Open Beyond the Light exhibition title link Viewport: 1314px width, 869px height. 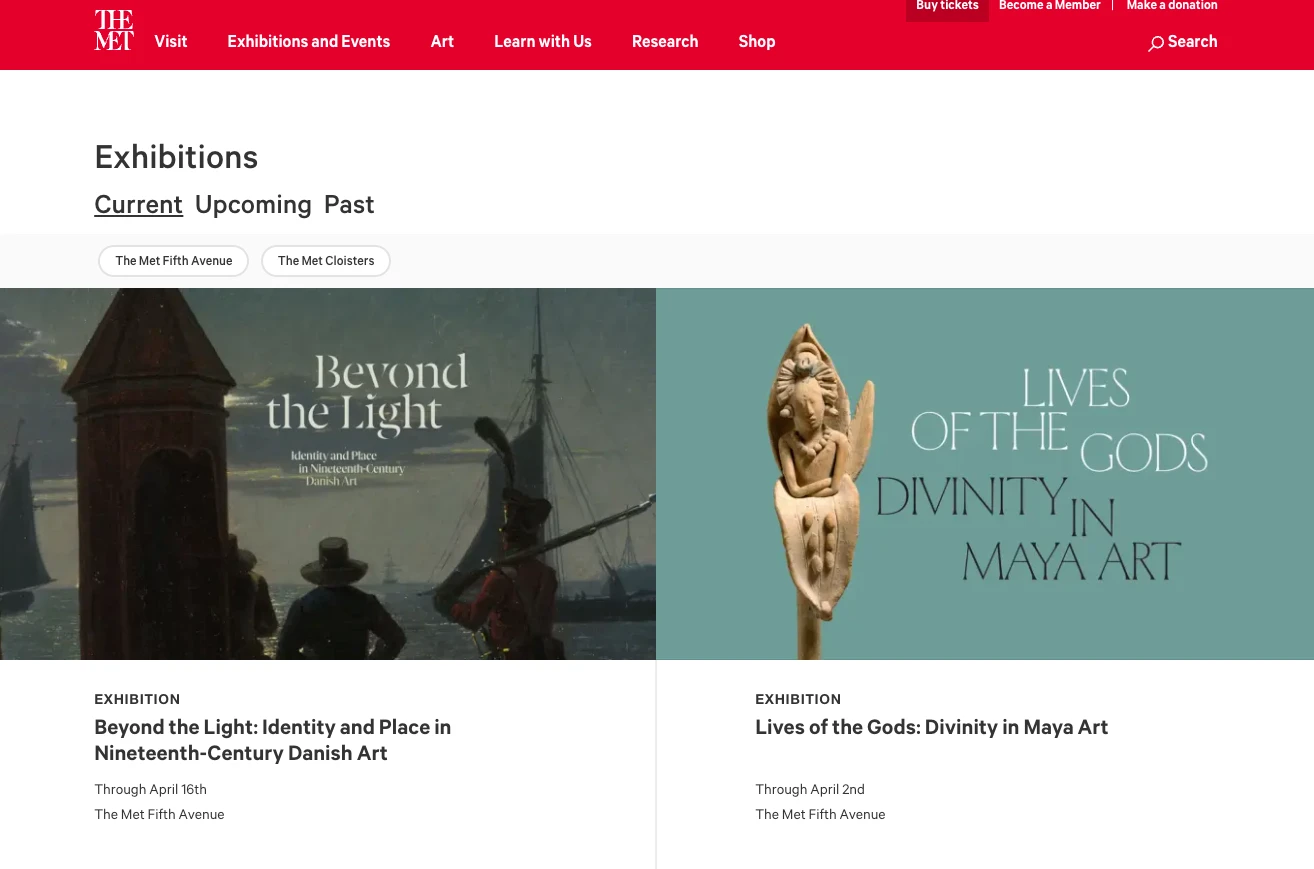pyautogui.click(x=273, y=740)
